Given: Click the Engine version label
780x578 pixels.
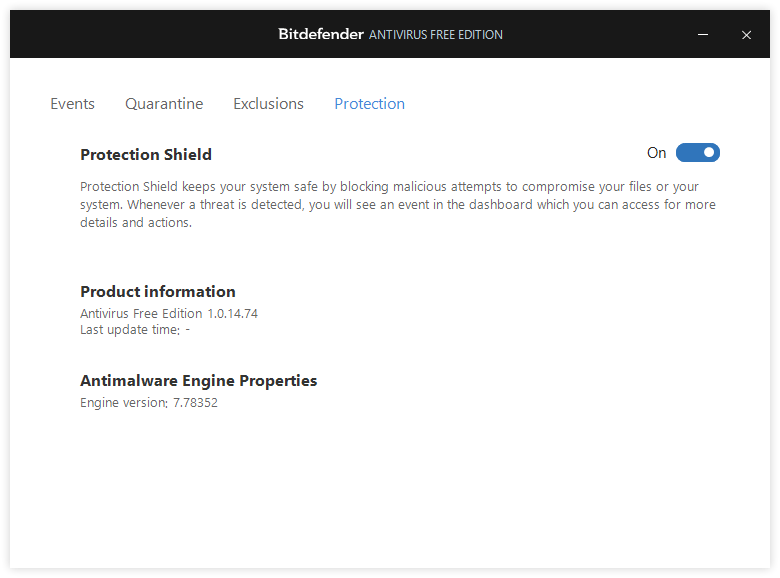Looking at the screenshot, I should 122,403.
